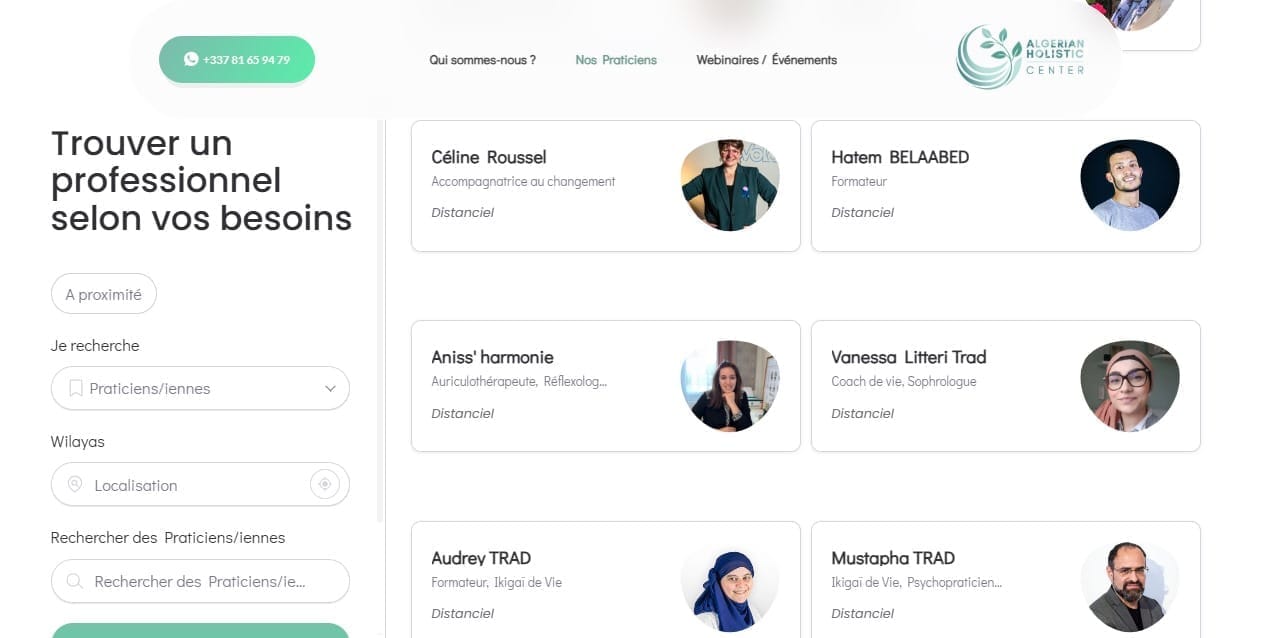Click the sidebar vertical scrollbar
The width and height of the screenshot is (1262, 638).
point(380,320)
